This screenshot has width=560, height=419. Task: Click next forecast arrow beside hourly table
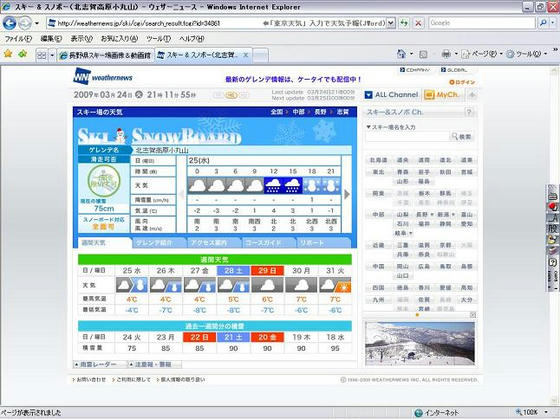click(x=346, y=194)
